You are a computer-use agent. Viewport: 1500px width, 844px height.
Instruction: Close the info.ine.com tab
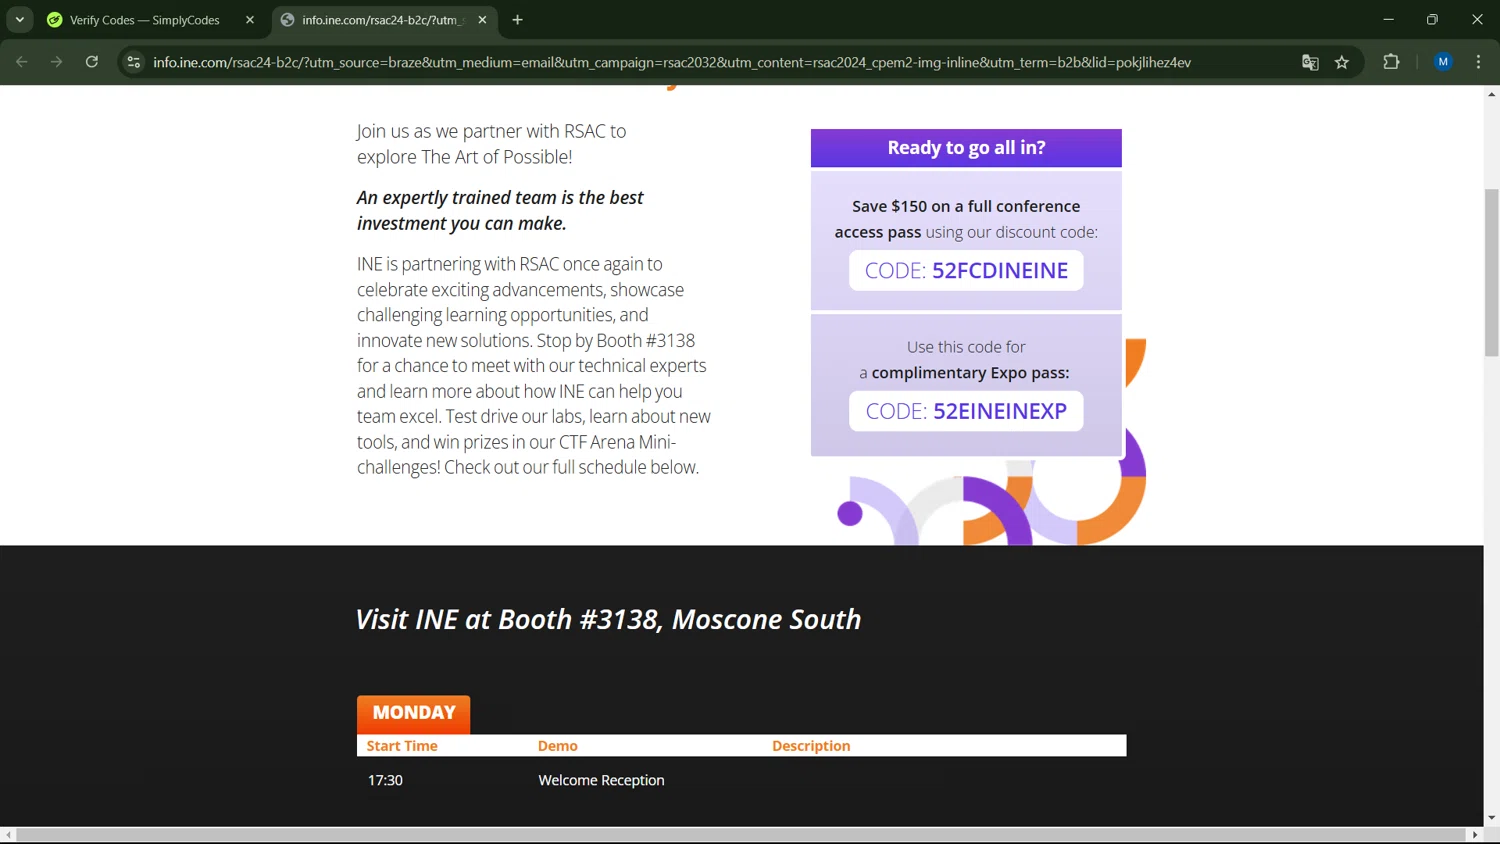482,20
